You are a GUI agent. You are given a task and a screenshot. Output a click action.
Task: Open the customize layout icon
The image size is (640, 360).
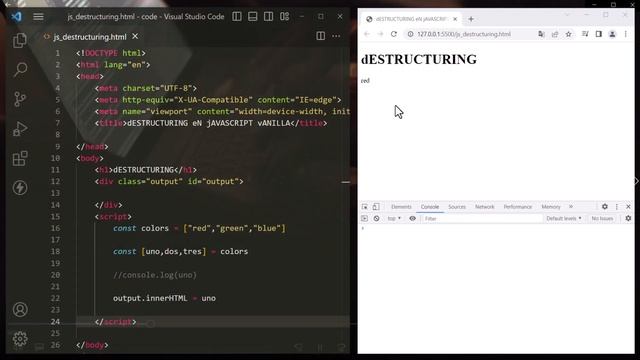click(284, 16)
